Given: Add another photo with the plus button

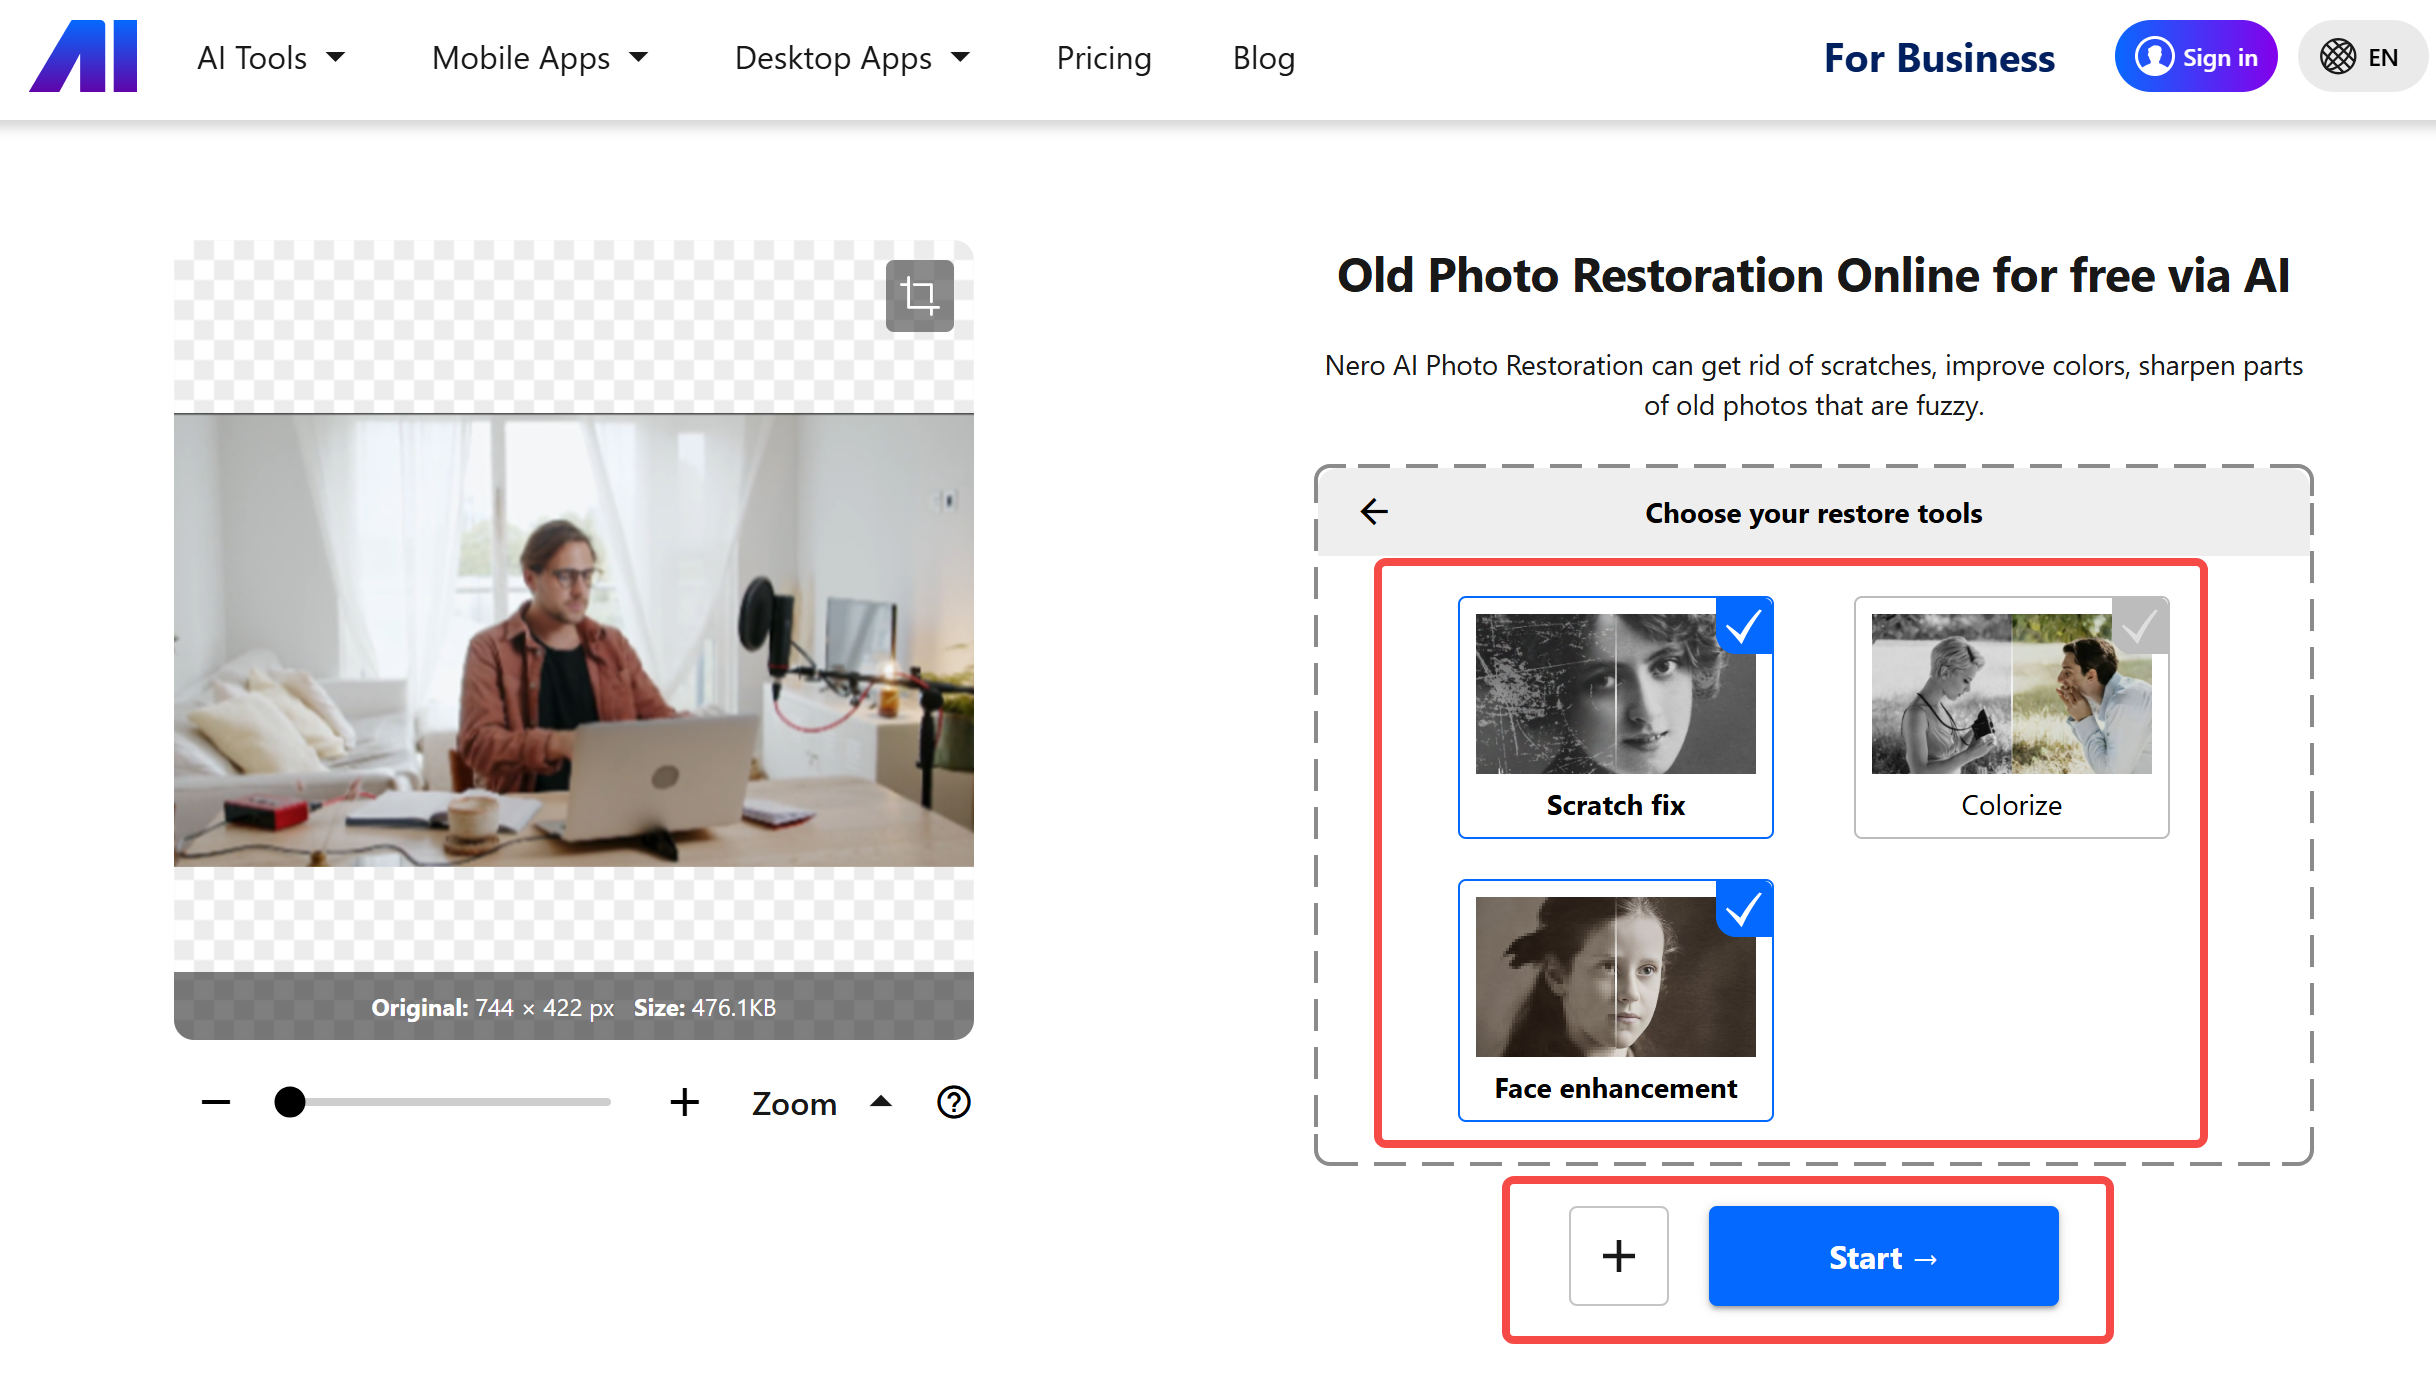Looking at the screenshot, I should tap(1618, 1256).
